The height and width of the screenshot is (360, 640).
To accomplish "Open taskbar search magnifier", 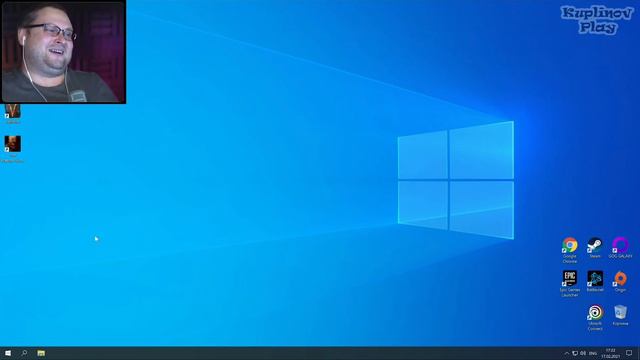I will tap(24, 353).
